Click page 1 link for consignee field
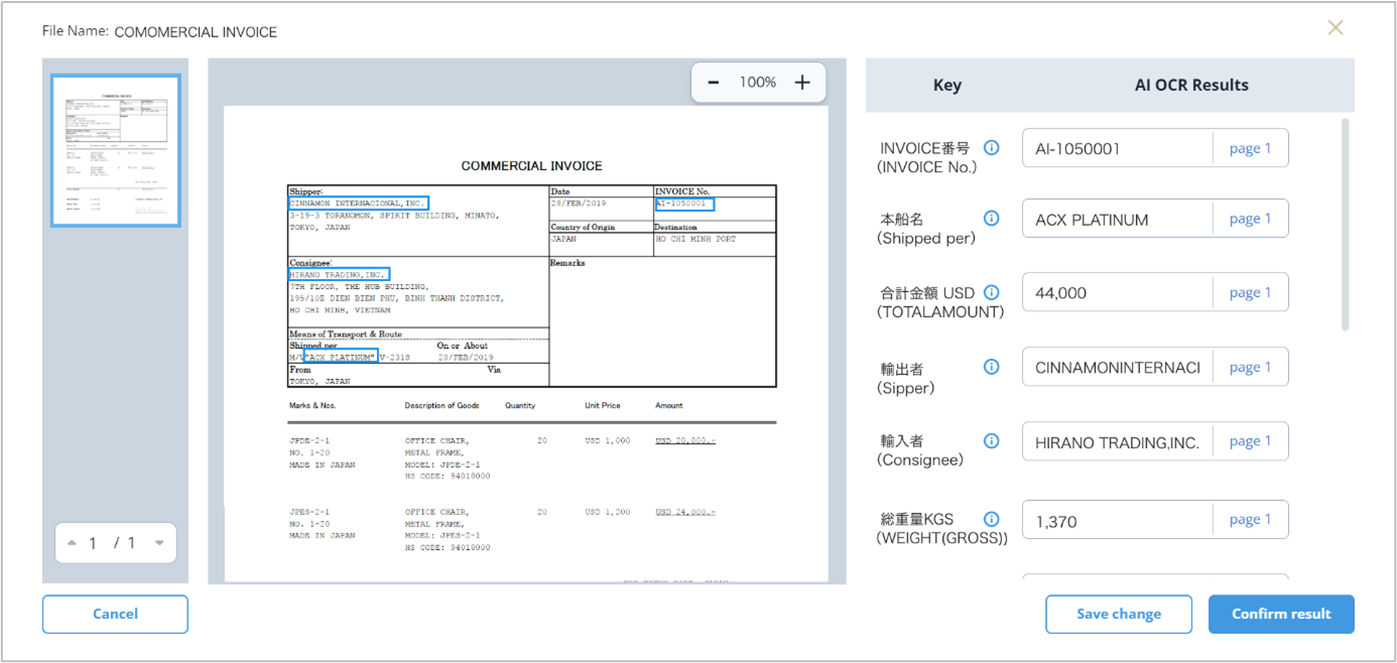This screenshot has width=1397, height=663. [1250, 442]
